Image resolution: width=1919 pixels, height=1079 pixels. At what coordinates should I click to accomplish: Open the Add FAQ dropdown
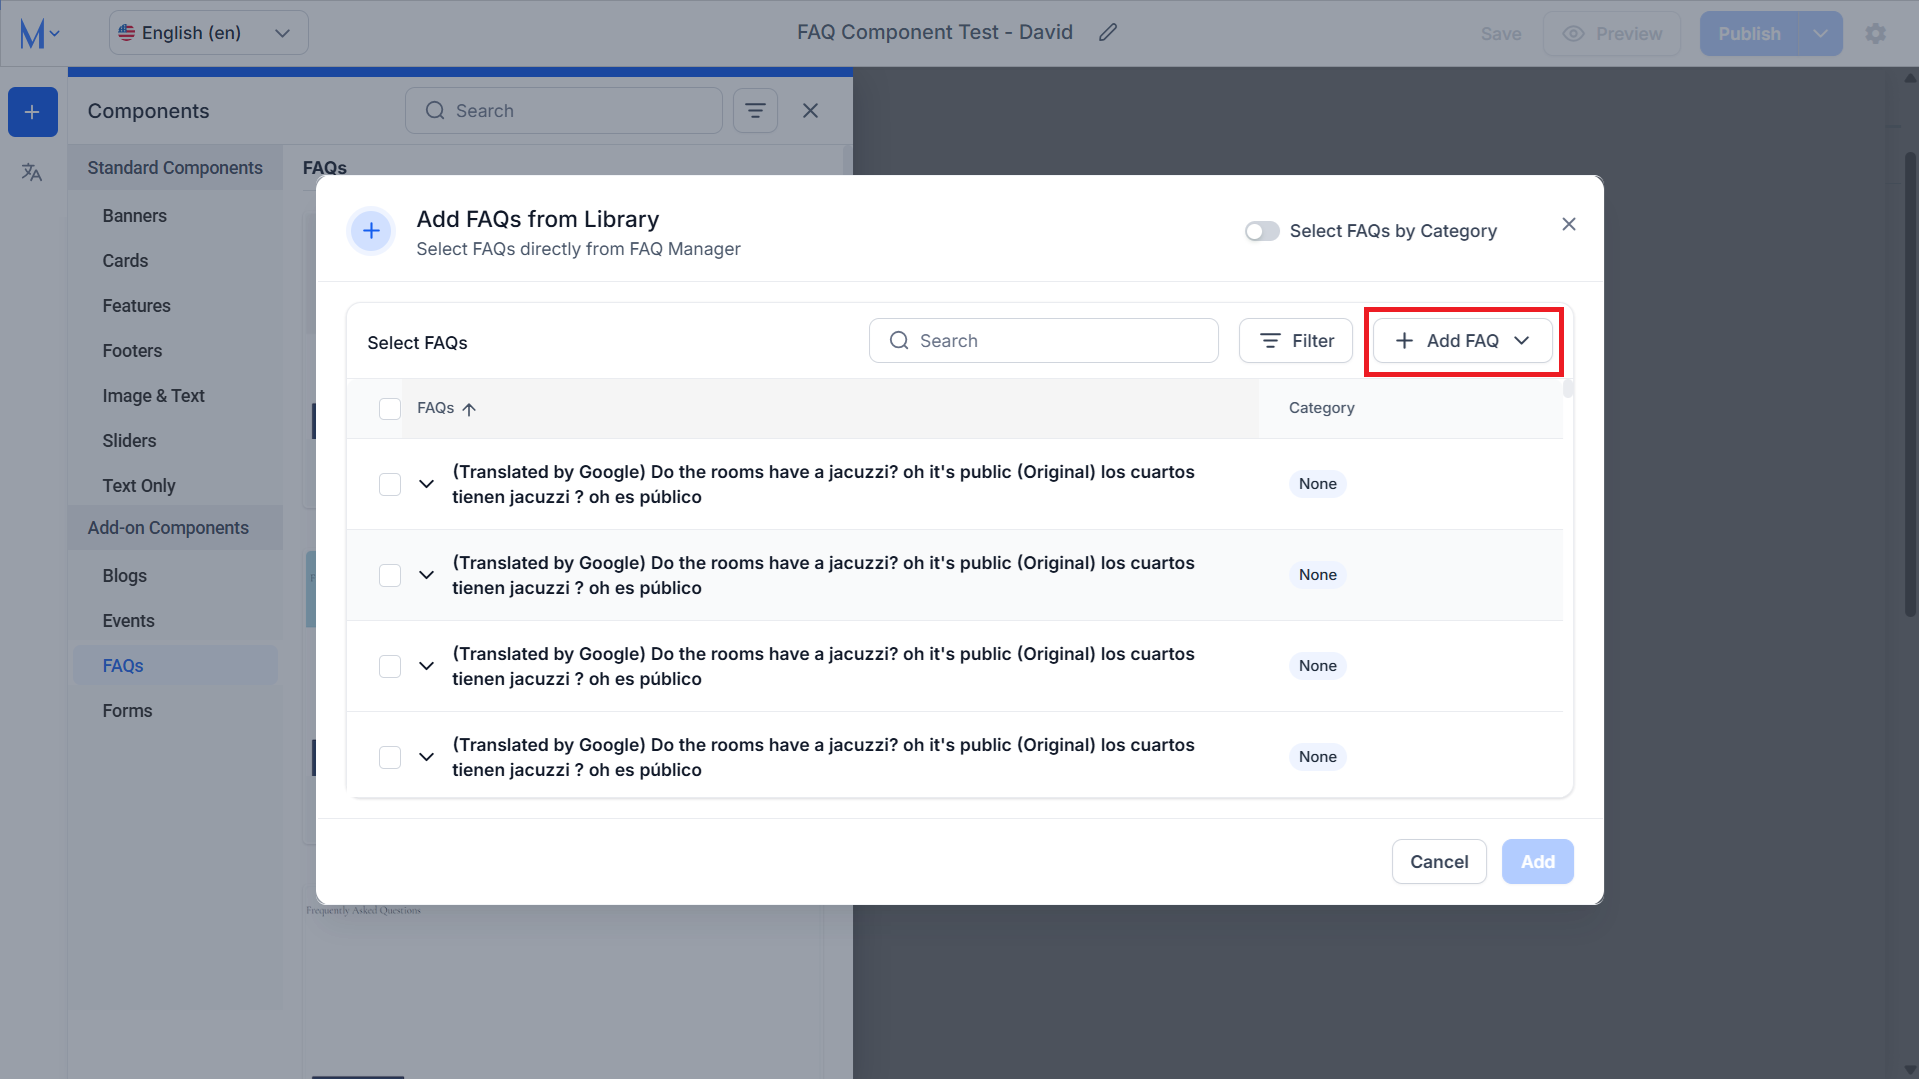coord(1462,341)
